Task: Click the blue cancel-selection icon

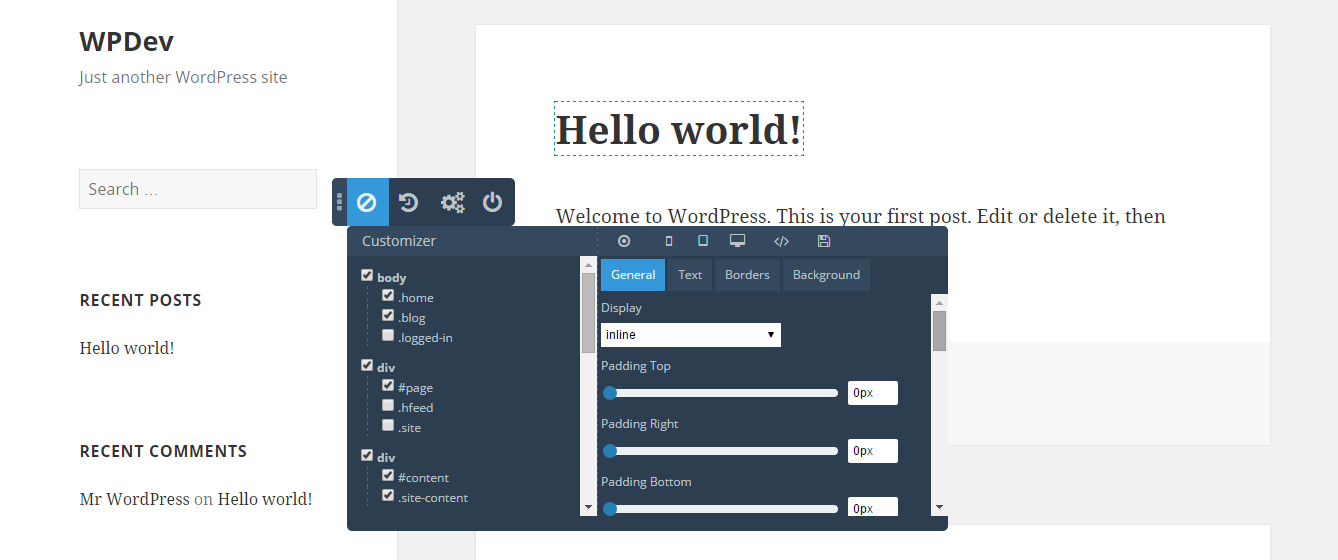Action: [367, 203]
